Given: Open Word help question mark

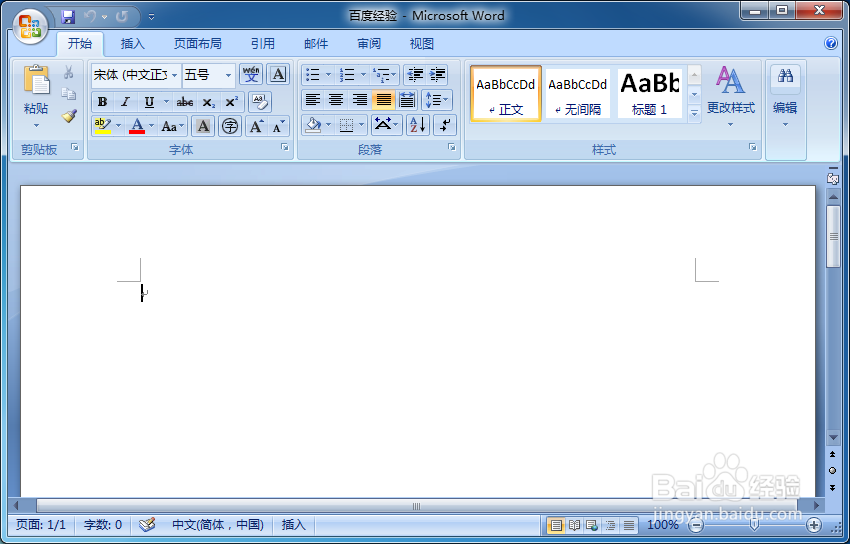Looking at the screenshot, I should point(830,43).
